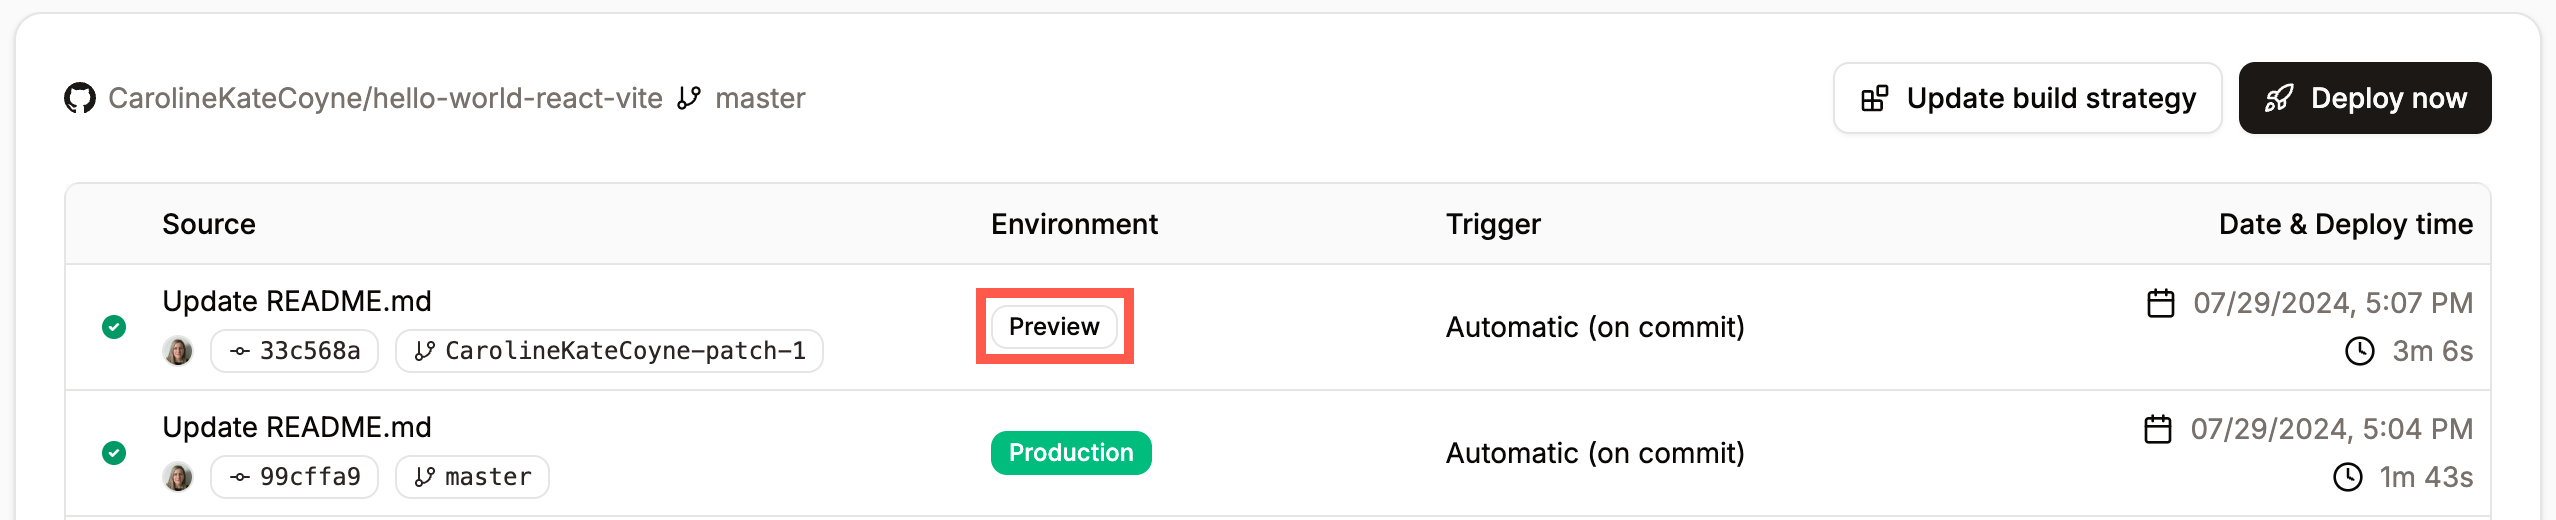2556x520 pixels.
Task: Click calendar icon beside 5:07 PM date
Action: 2161,303
